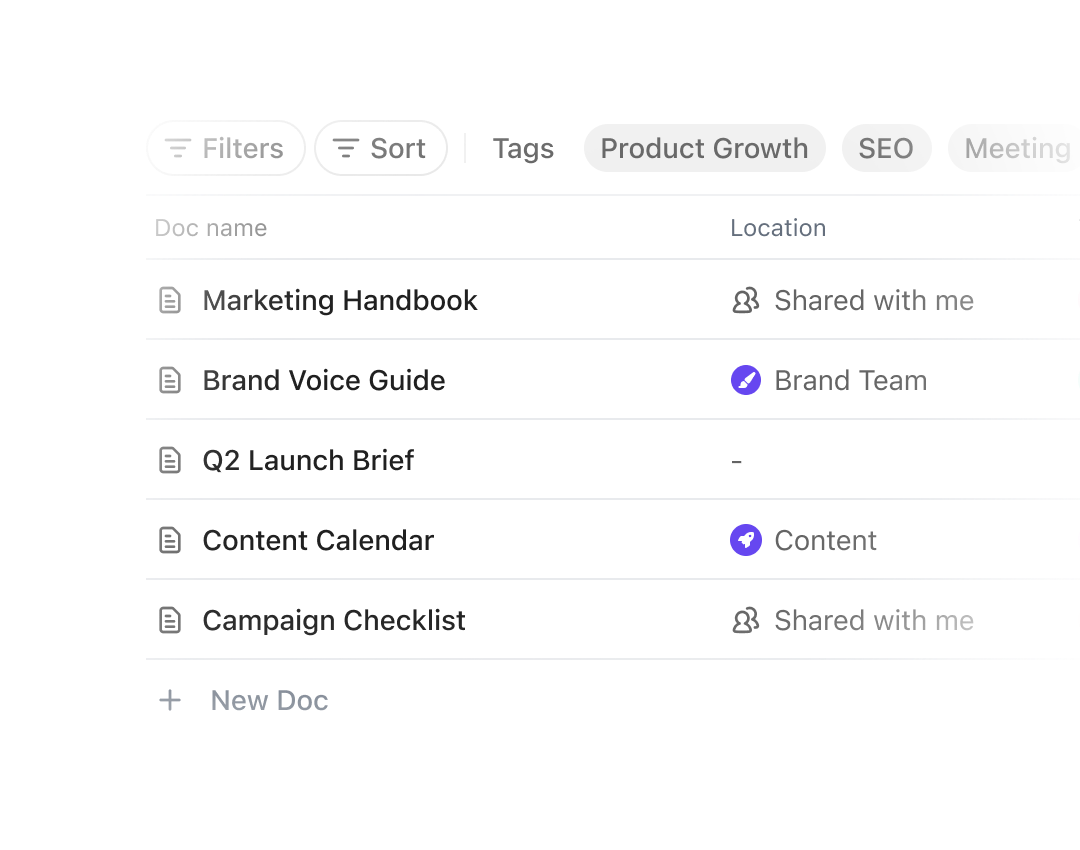1080x850 pixels.
Task: Click the rocket icon for the Content space
Action: [746, 540]
